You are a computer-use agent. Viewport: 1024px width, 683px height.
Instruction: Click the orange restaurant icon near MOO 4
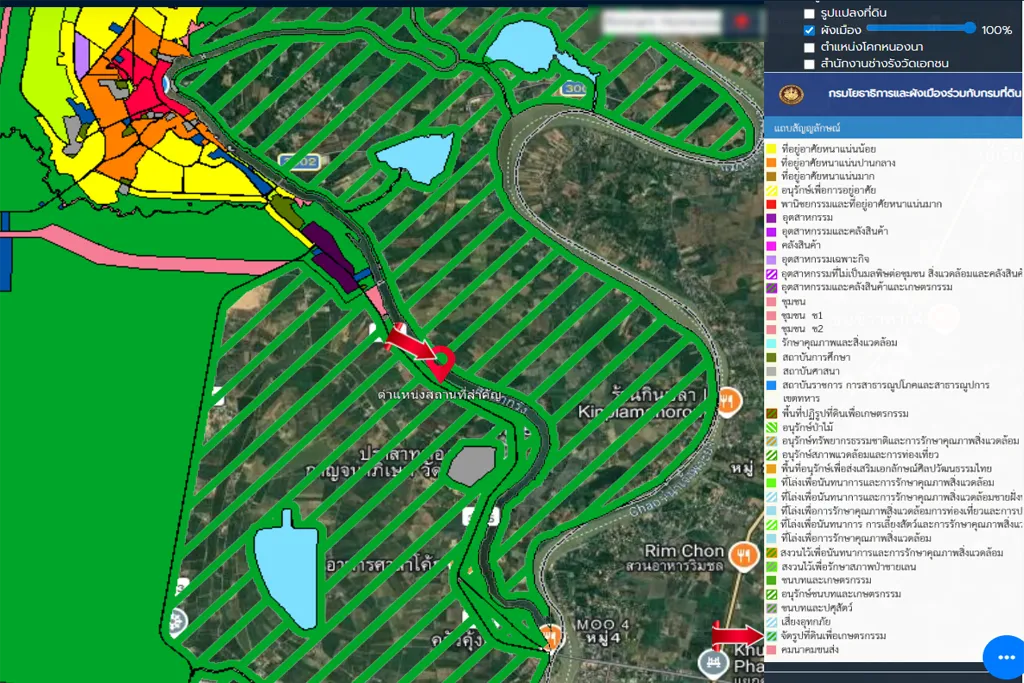[x=549, y=634]
